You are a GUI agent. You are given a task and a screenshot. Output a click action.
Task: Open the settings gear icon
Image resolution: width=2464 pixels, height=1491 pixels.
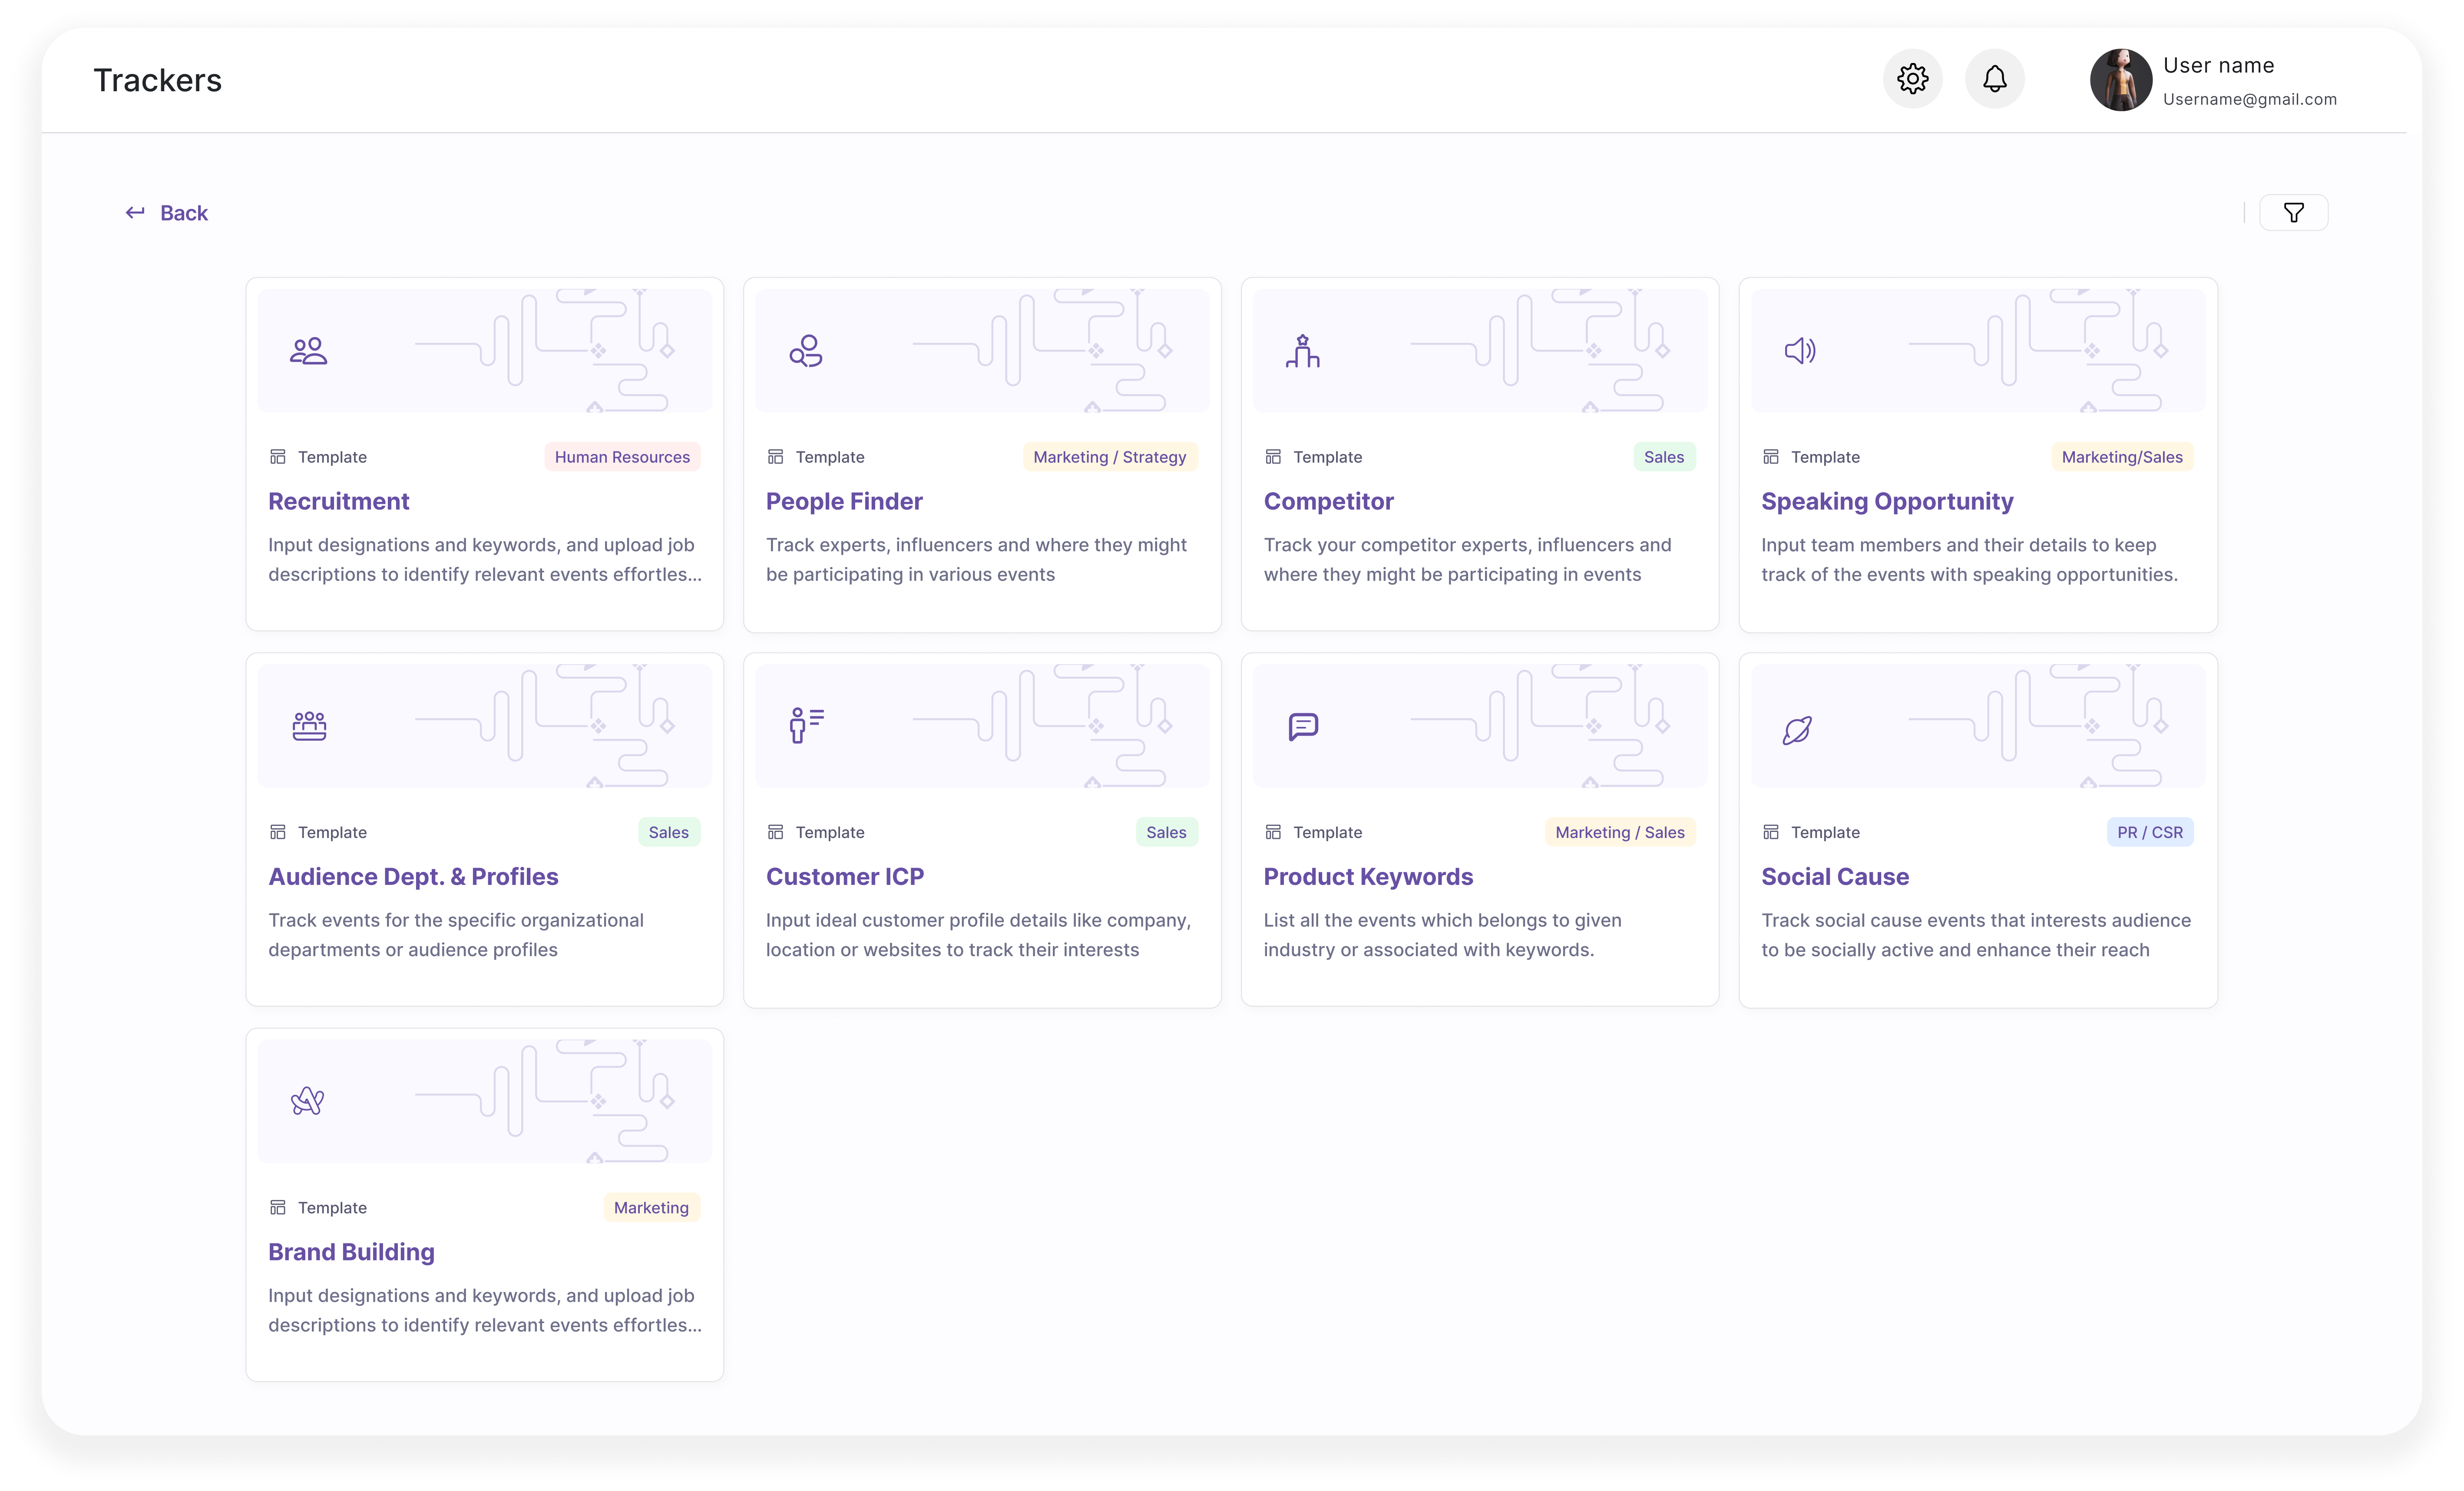pyautogui.click(x=1912, y=79)
